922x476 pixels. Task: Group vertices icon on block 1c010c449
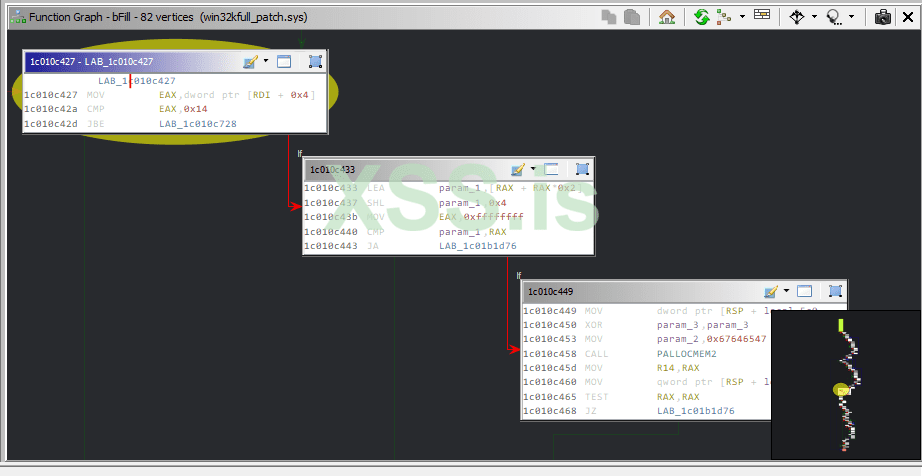[x=836, y=291]
